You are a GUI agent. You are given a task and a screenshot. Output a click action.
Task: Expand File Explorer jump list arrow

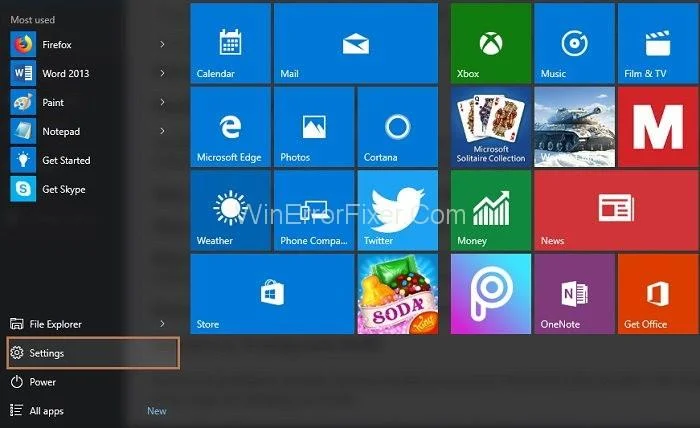coord(162,324)
